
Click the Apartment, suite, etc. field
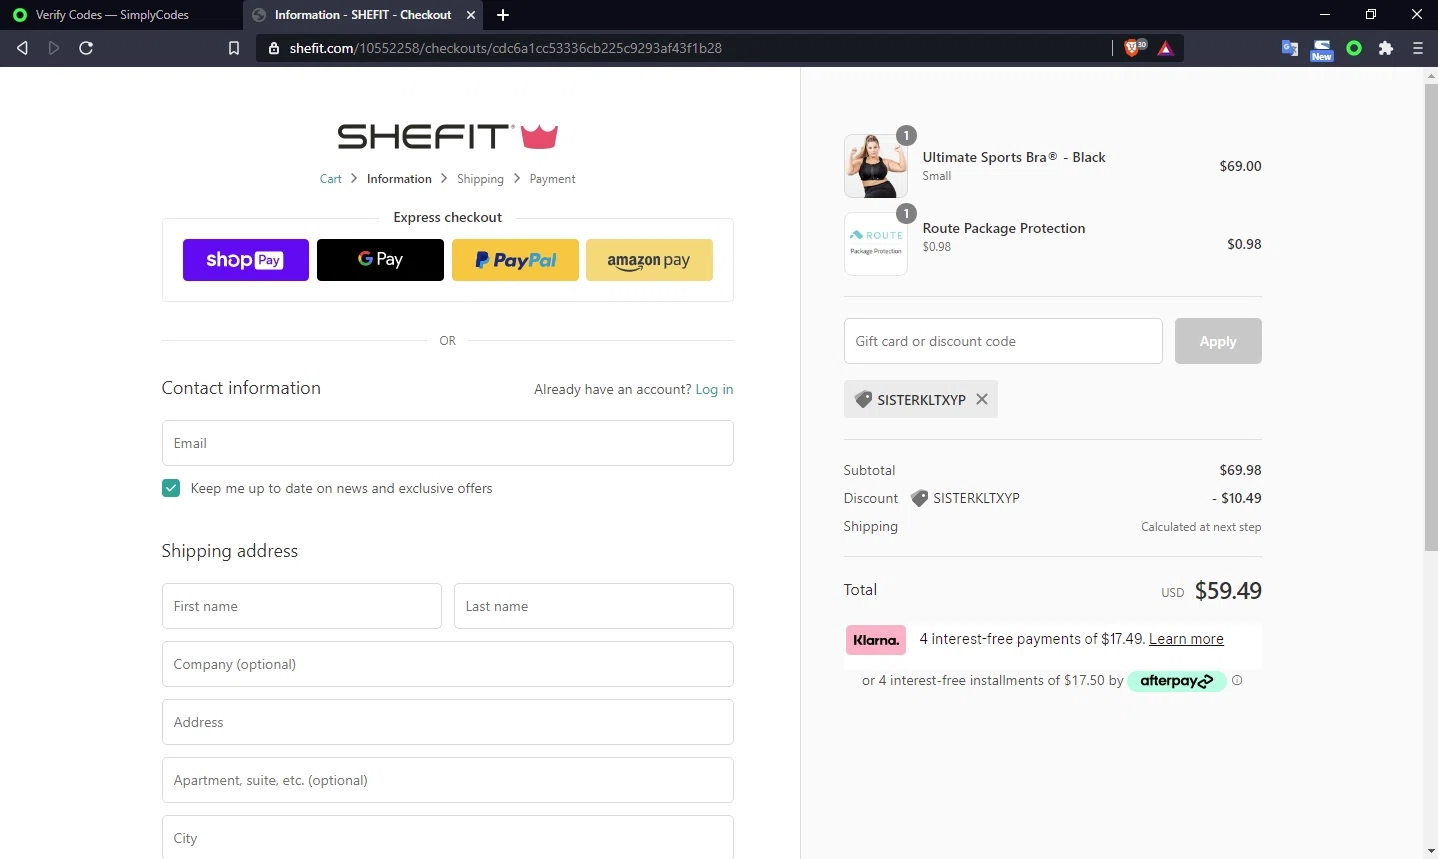447,780
